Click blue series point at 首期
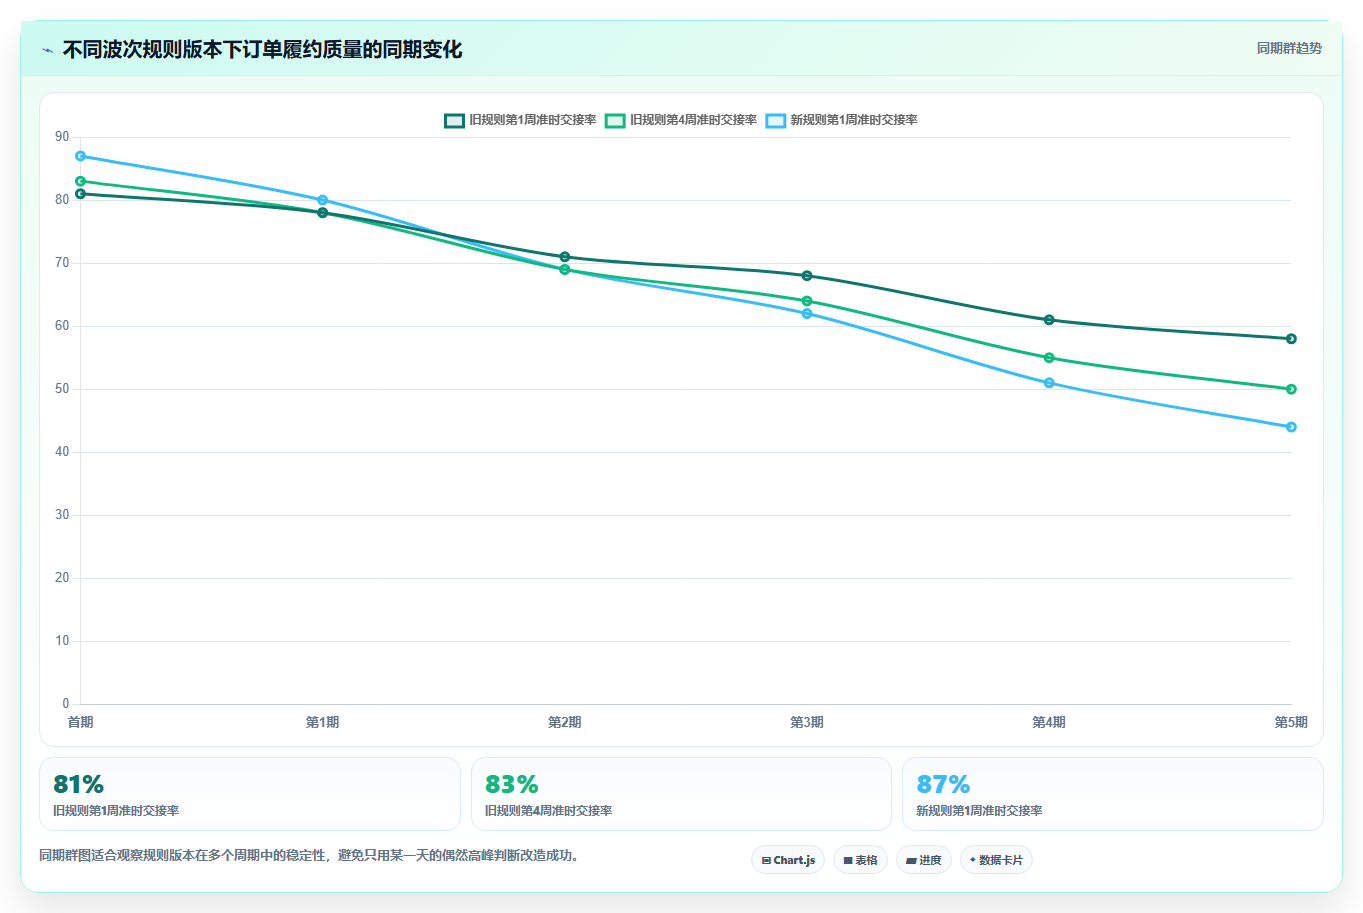The width and height of the screenshot is (1363, 913). [80, 156]
